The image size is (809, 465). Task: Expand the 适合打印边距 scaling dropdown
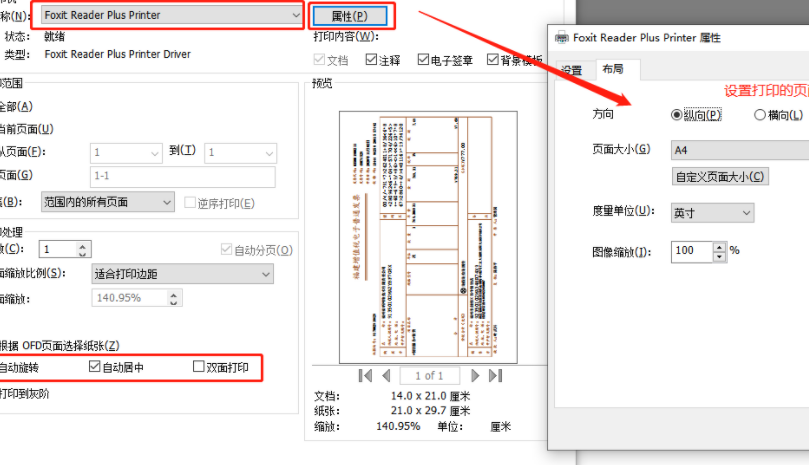pos(265,274)
